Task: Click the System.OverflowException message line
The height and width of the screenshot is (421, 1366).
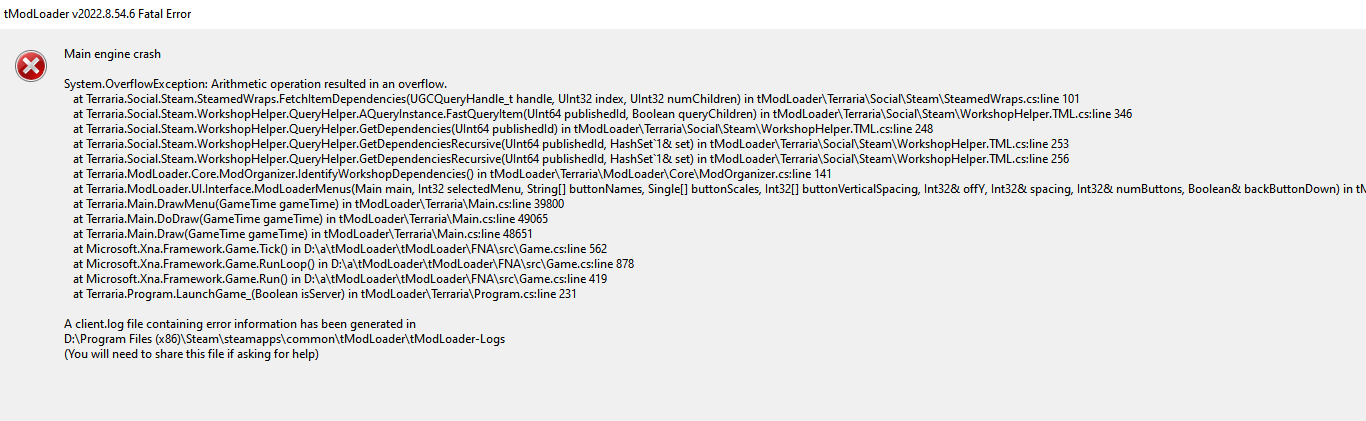Action: tap(255, 84)
